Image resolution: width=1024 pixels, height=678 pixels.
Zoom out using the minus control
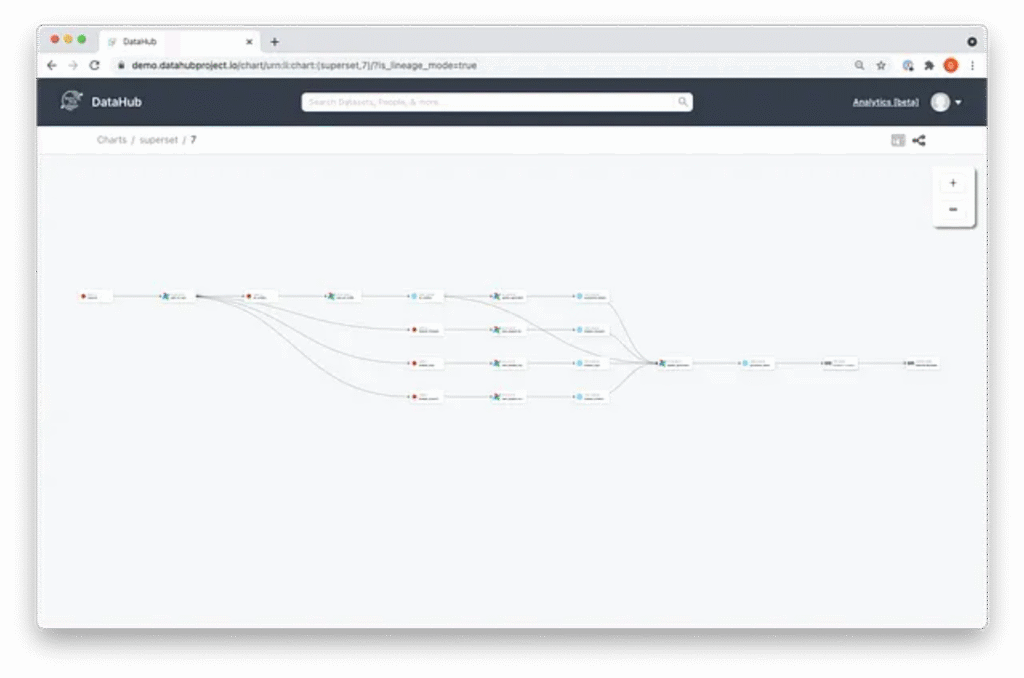coord(953,209)
